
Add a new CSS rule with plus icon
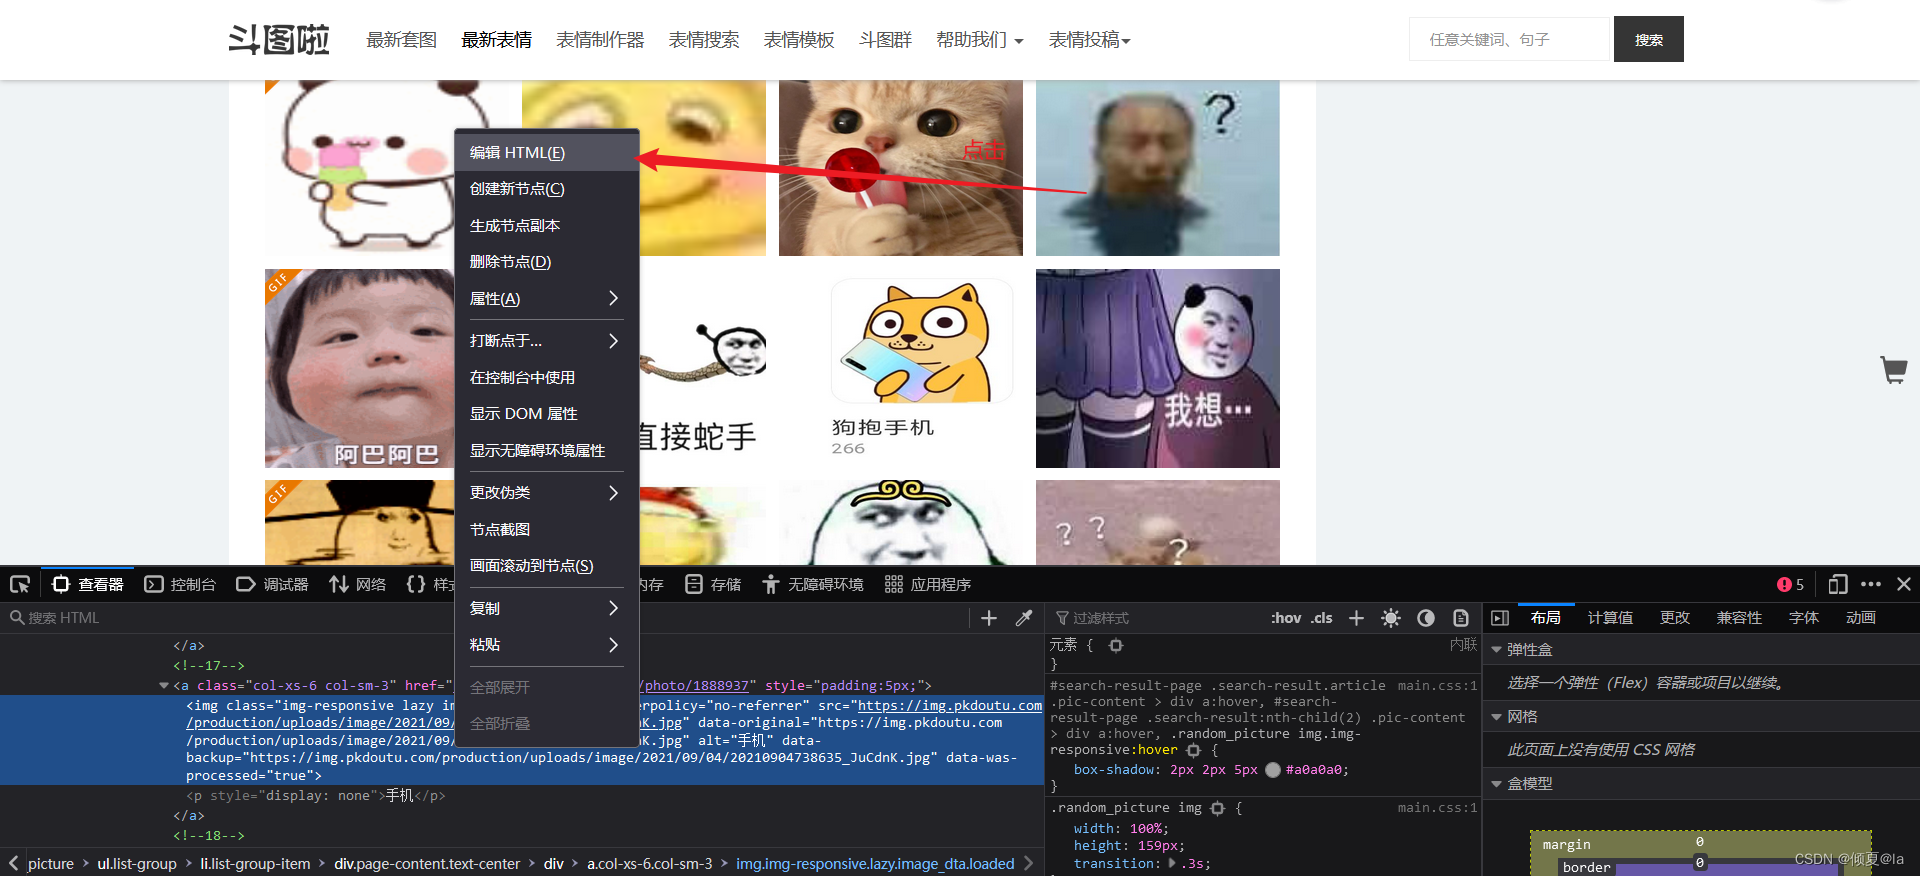(x=1356, y=618)
